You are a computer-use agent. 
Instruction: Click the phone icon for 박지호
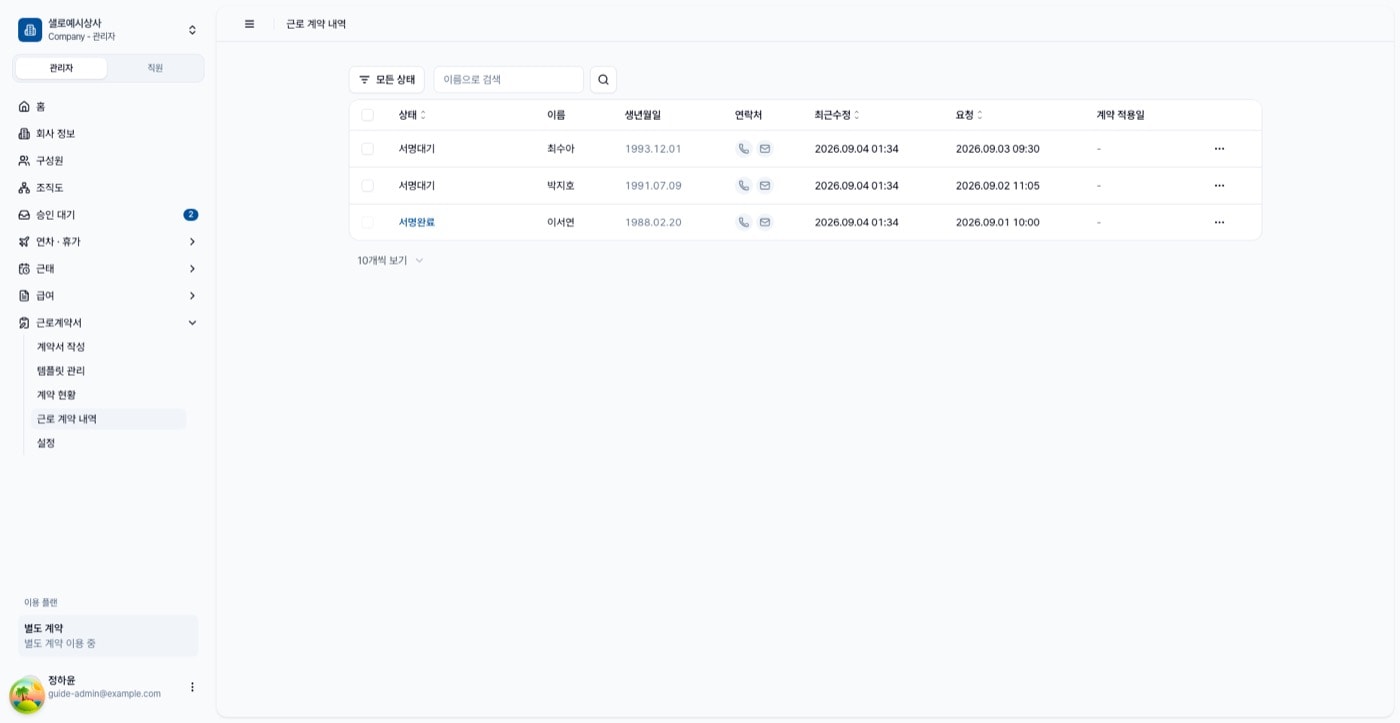pos(743,186)
